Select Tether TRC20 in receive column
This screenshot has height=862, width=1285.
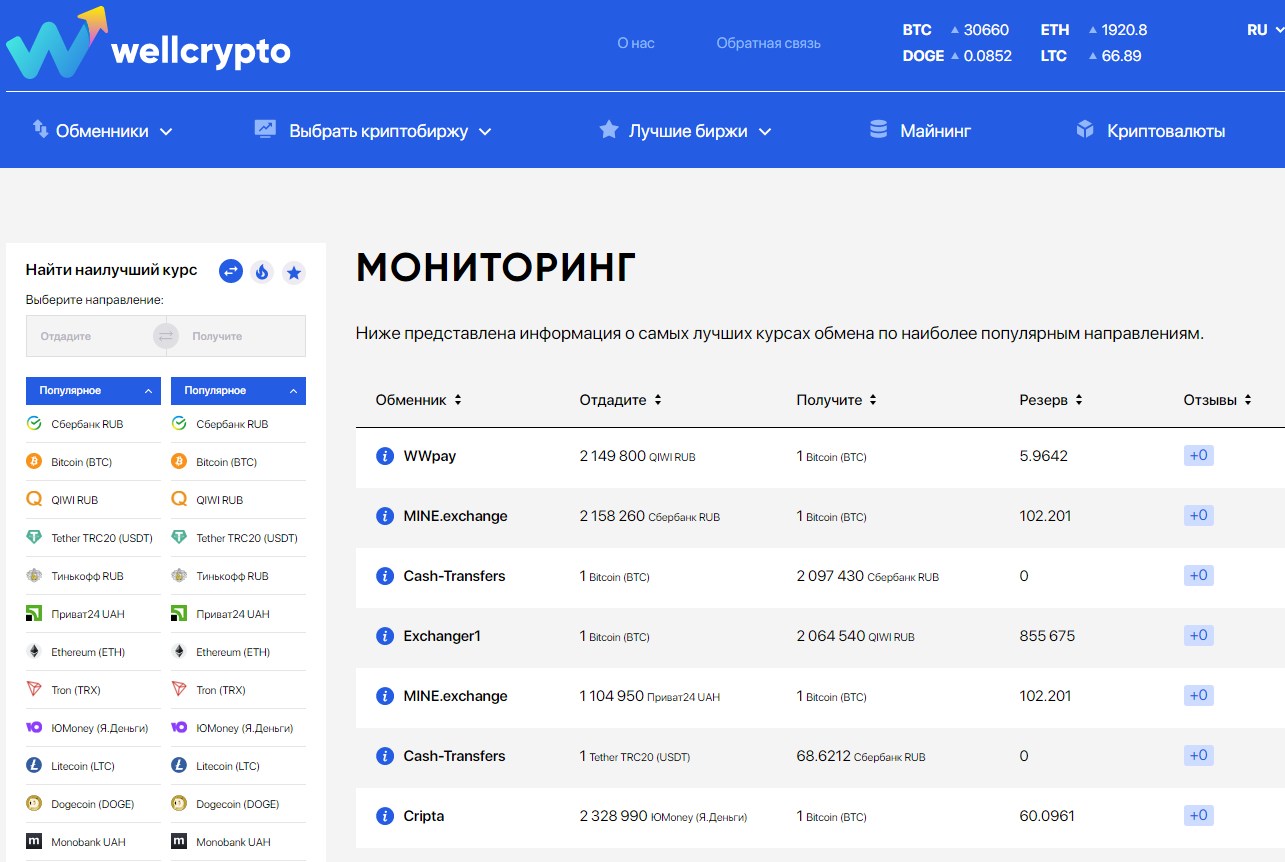(x=238, y=538)
